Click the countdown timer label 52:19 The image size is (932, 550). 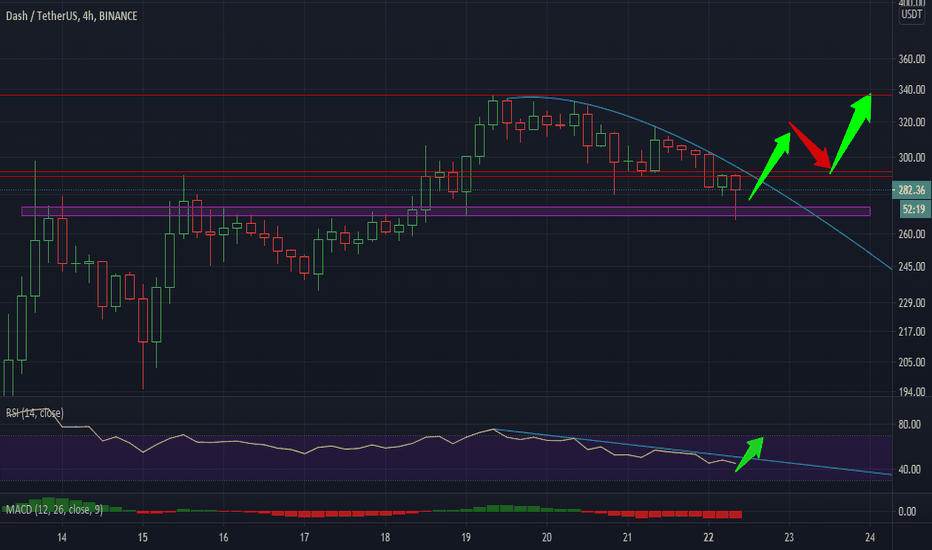click(x=913, y=209)
